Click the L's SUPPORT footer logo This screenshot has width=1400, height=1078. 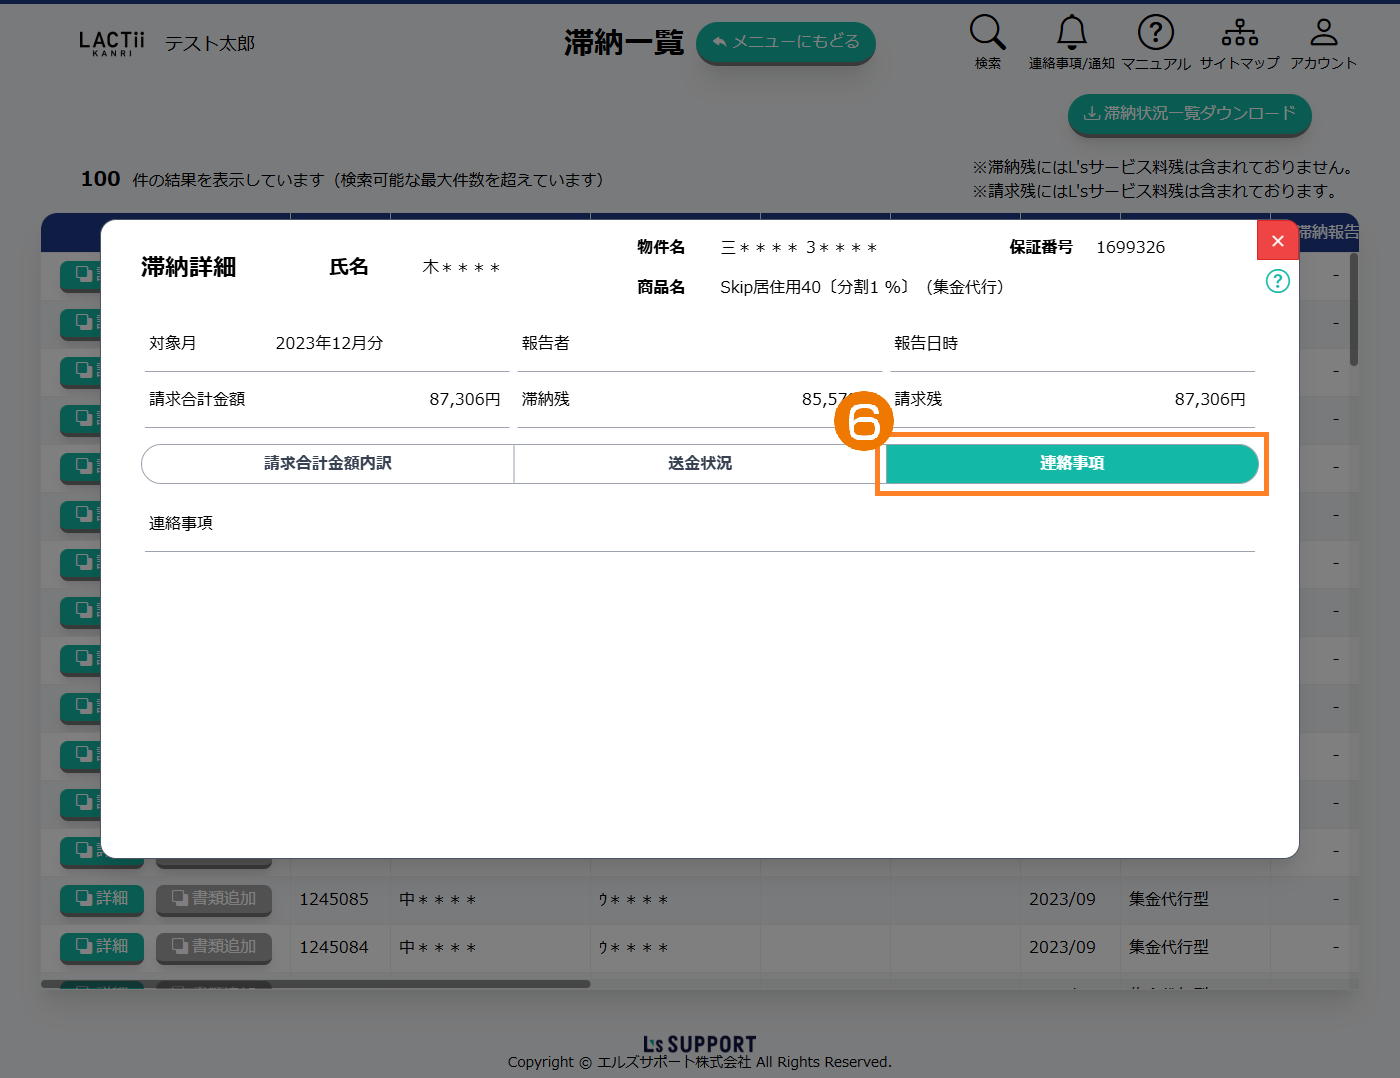(x=699, y=1044)
